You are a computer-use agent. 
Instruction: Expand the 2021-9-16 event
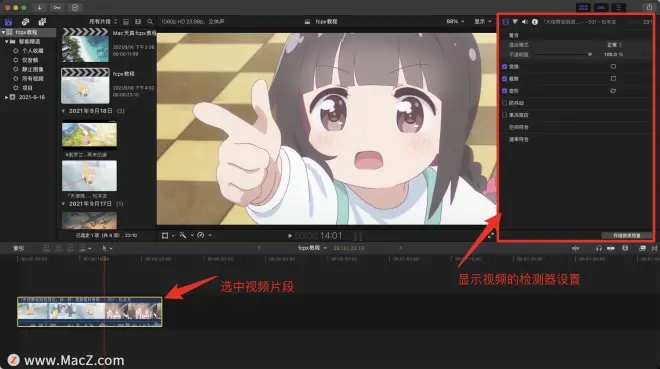coord(7,97)
